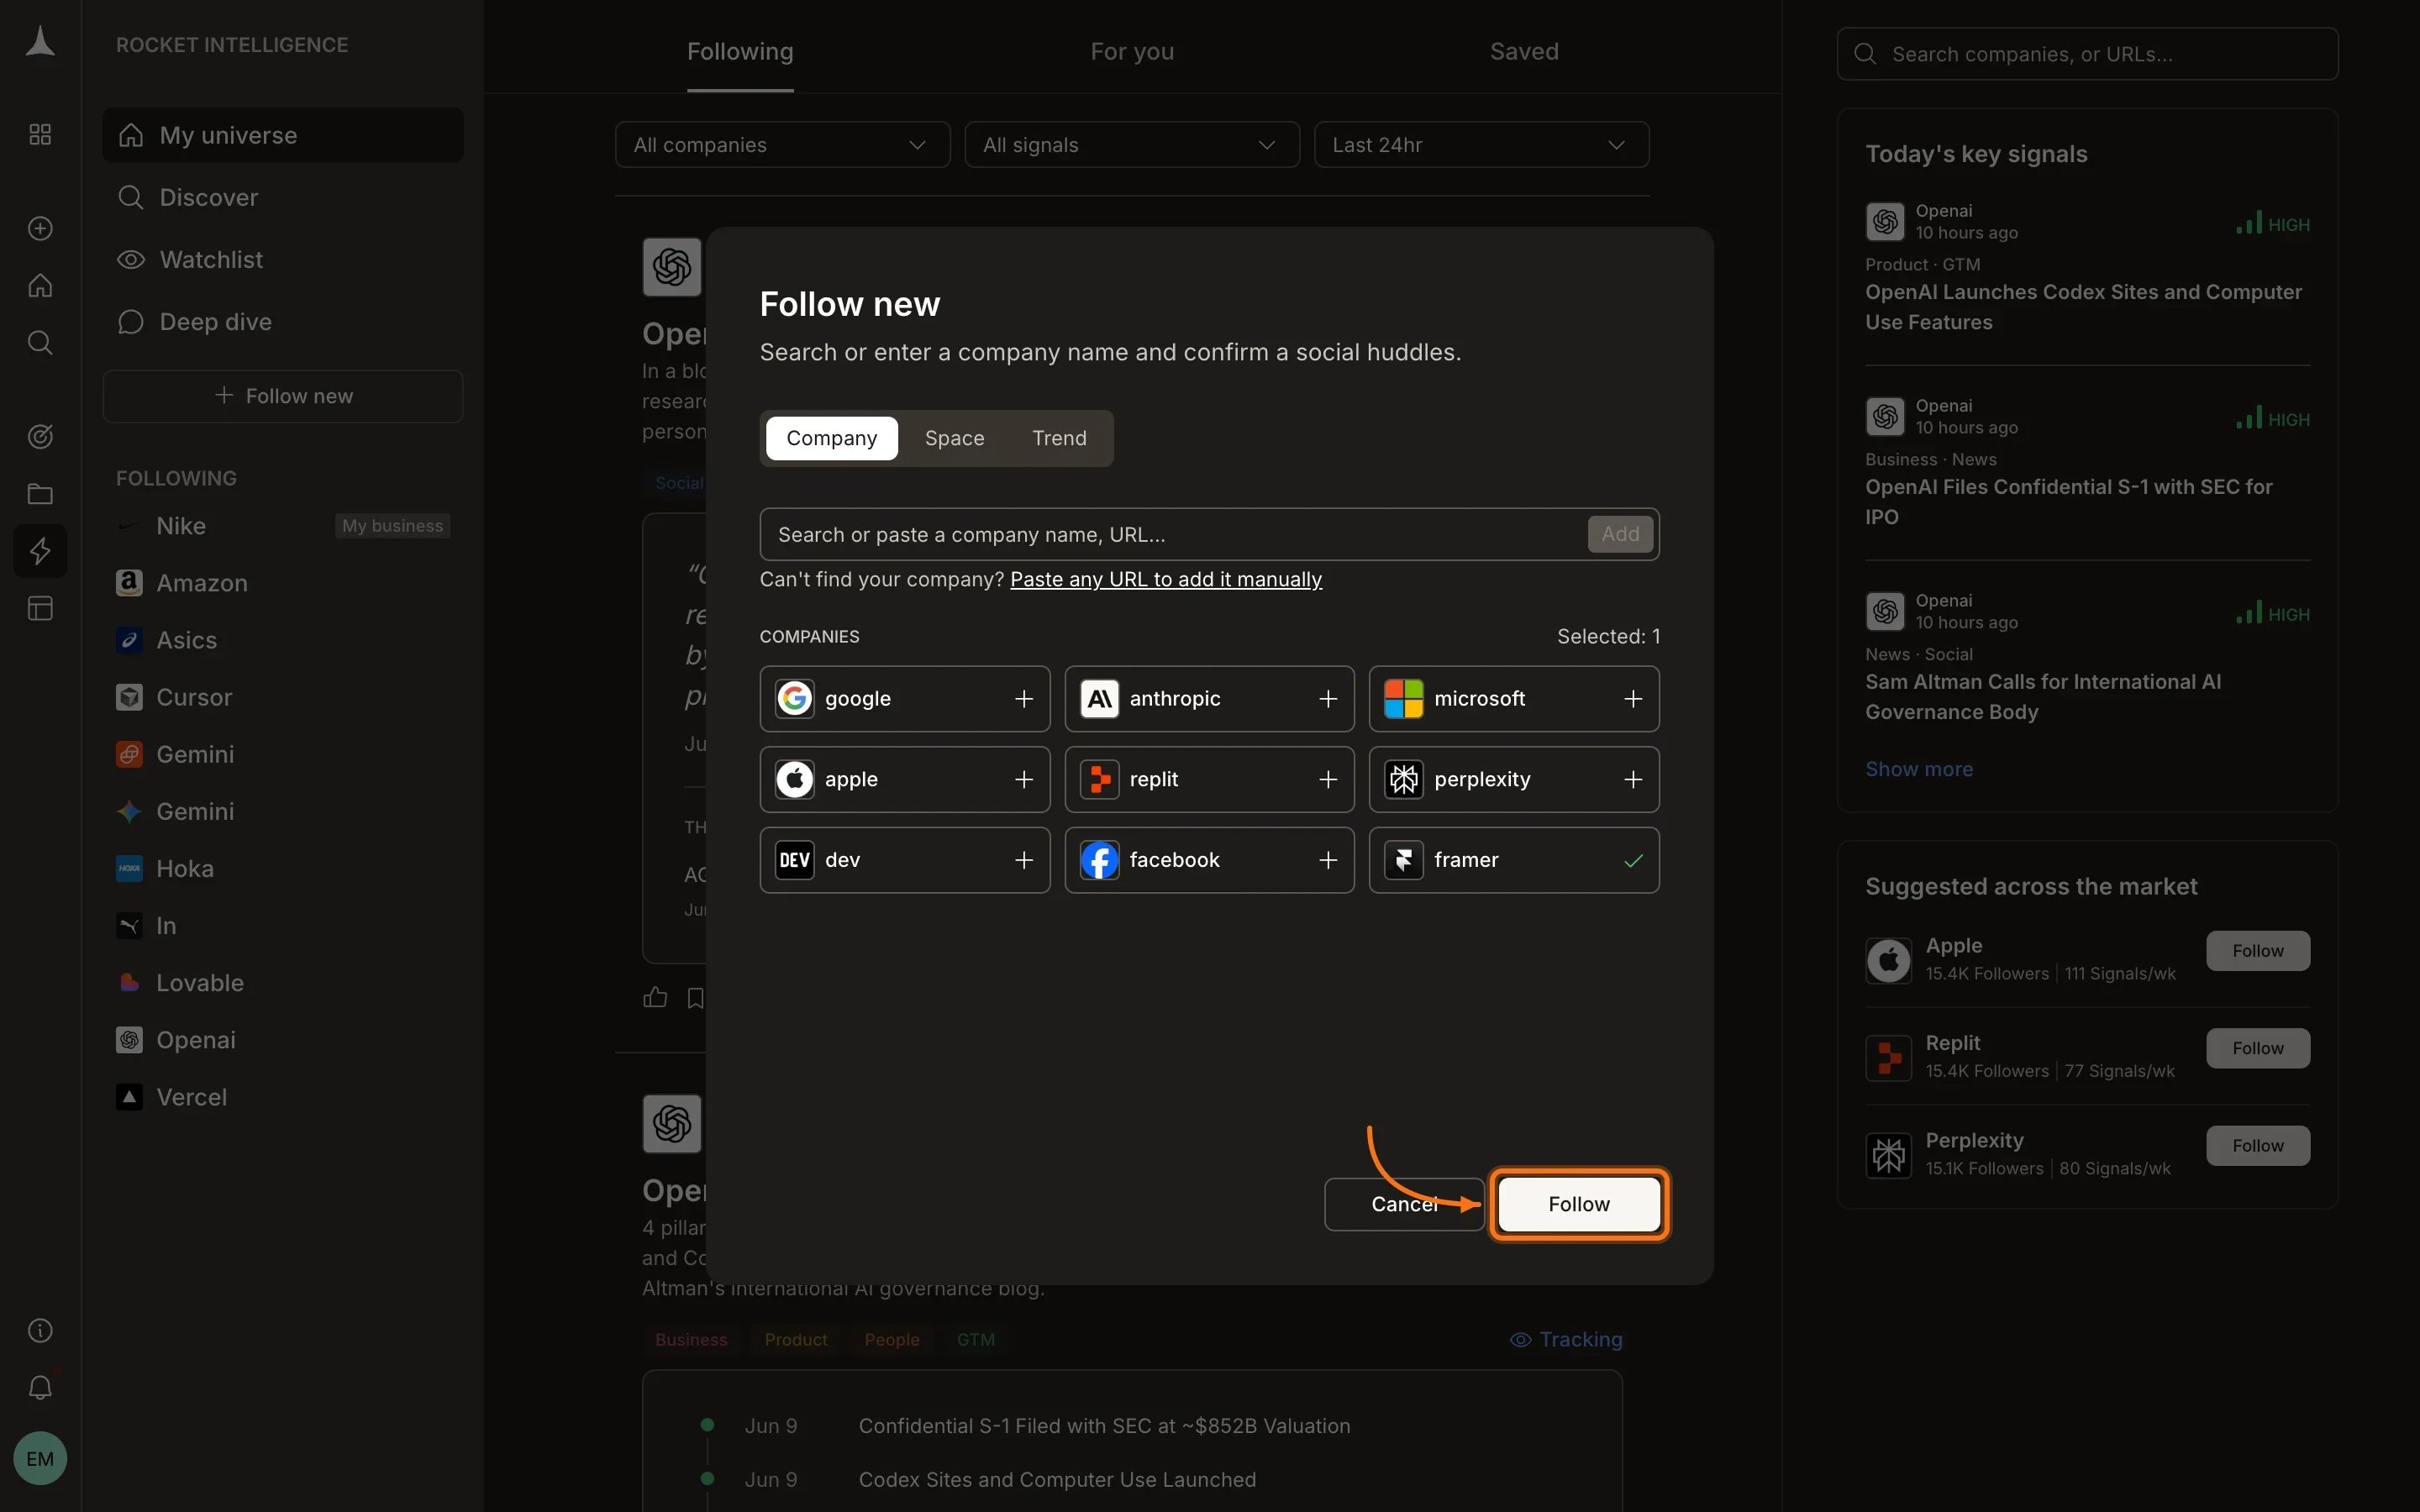Add google with its plus icon
This screenshot has height=1512, width=2420.
1023,699
